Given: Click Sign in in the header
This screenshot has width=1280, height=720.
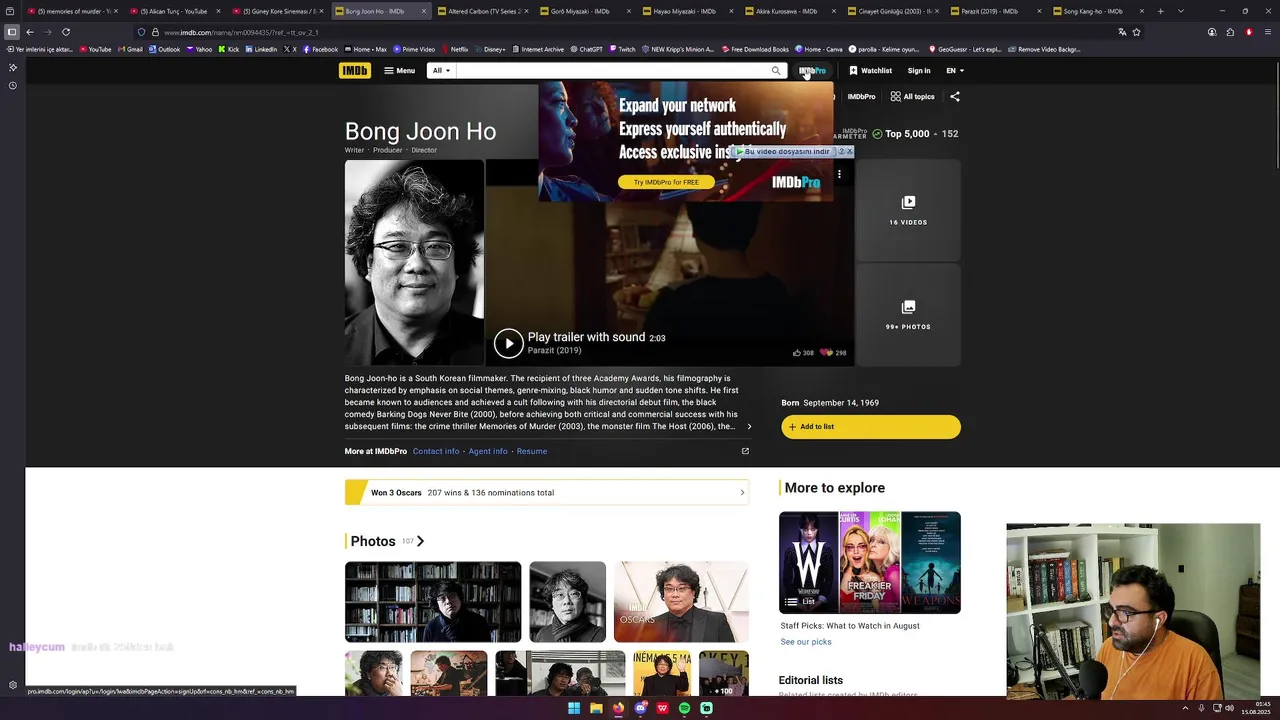Looking at the screenshot, I should click(919, 70).
